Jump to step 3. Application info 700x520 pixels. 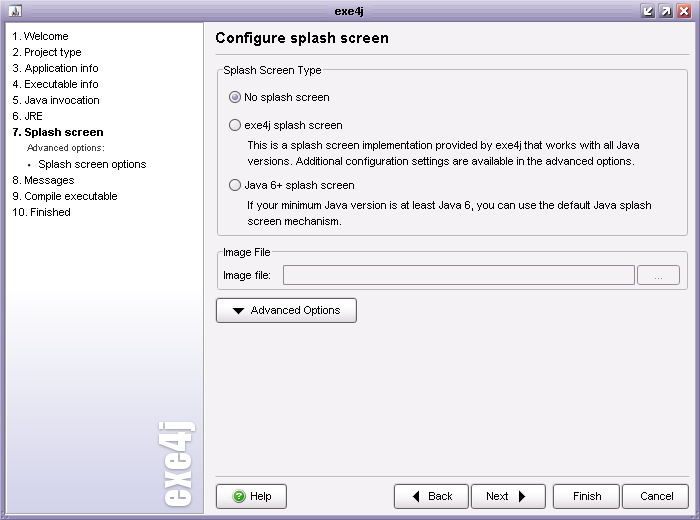pos(55,68)
